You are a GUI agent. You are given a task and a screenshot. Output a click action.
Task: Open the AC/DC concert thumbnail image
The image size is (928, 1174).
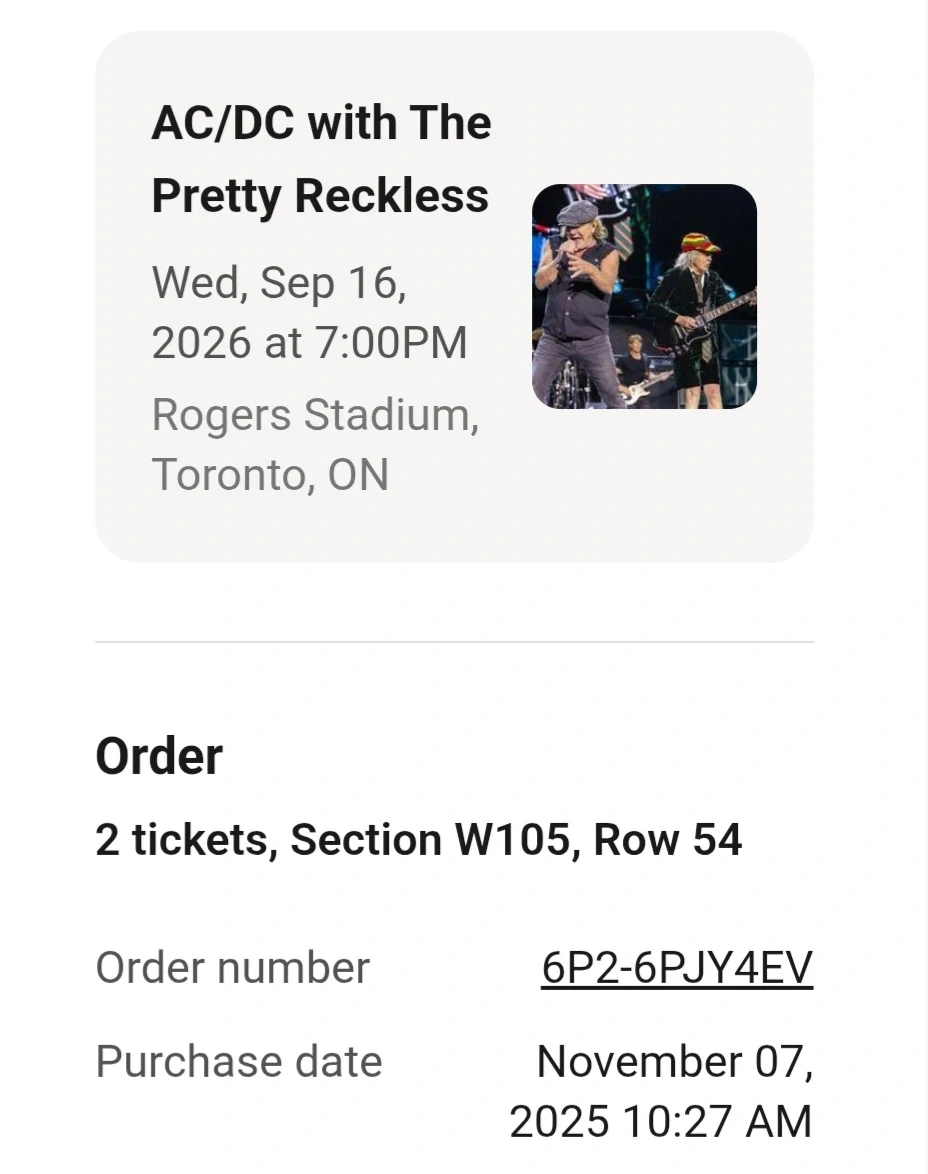click(644, 296)
